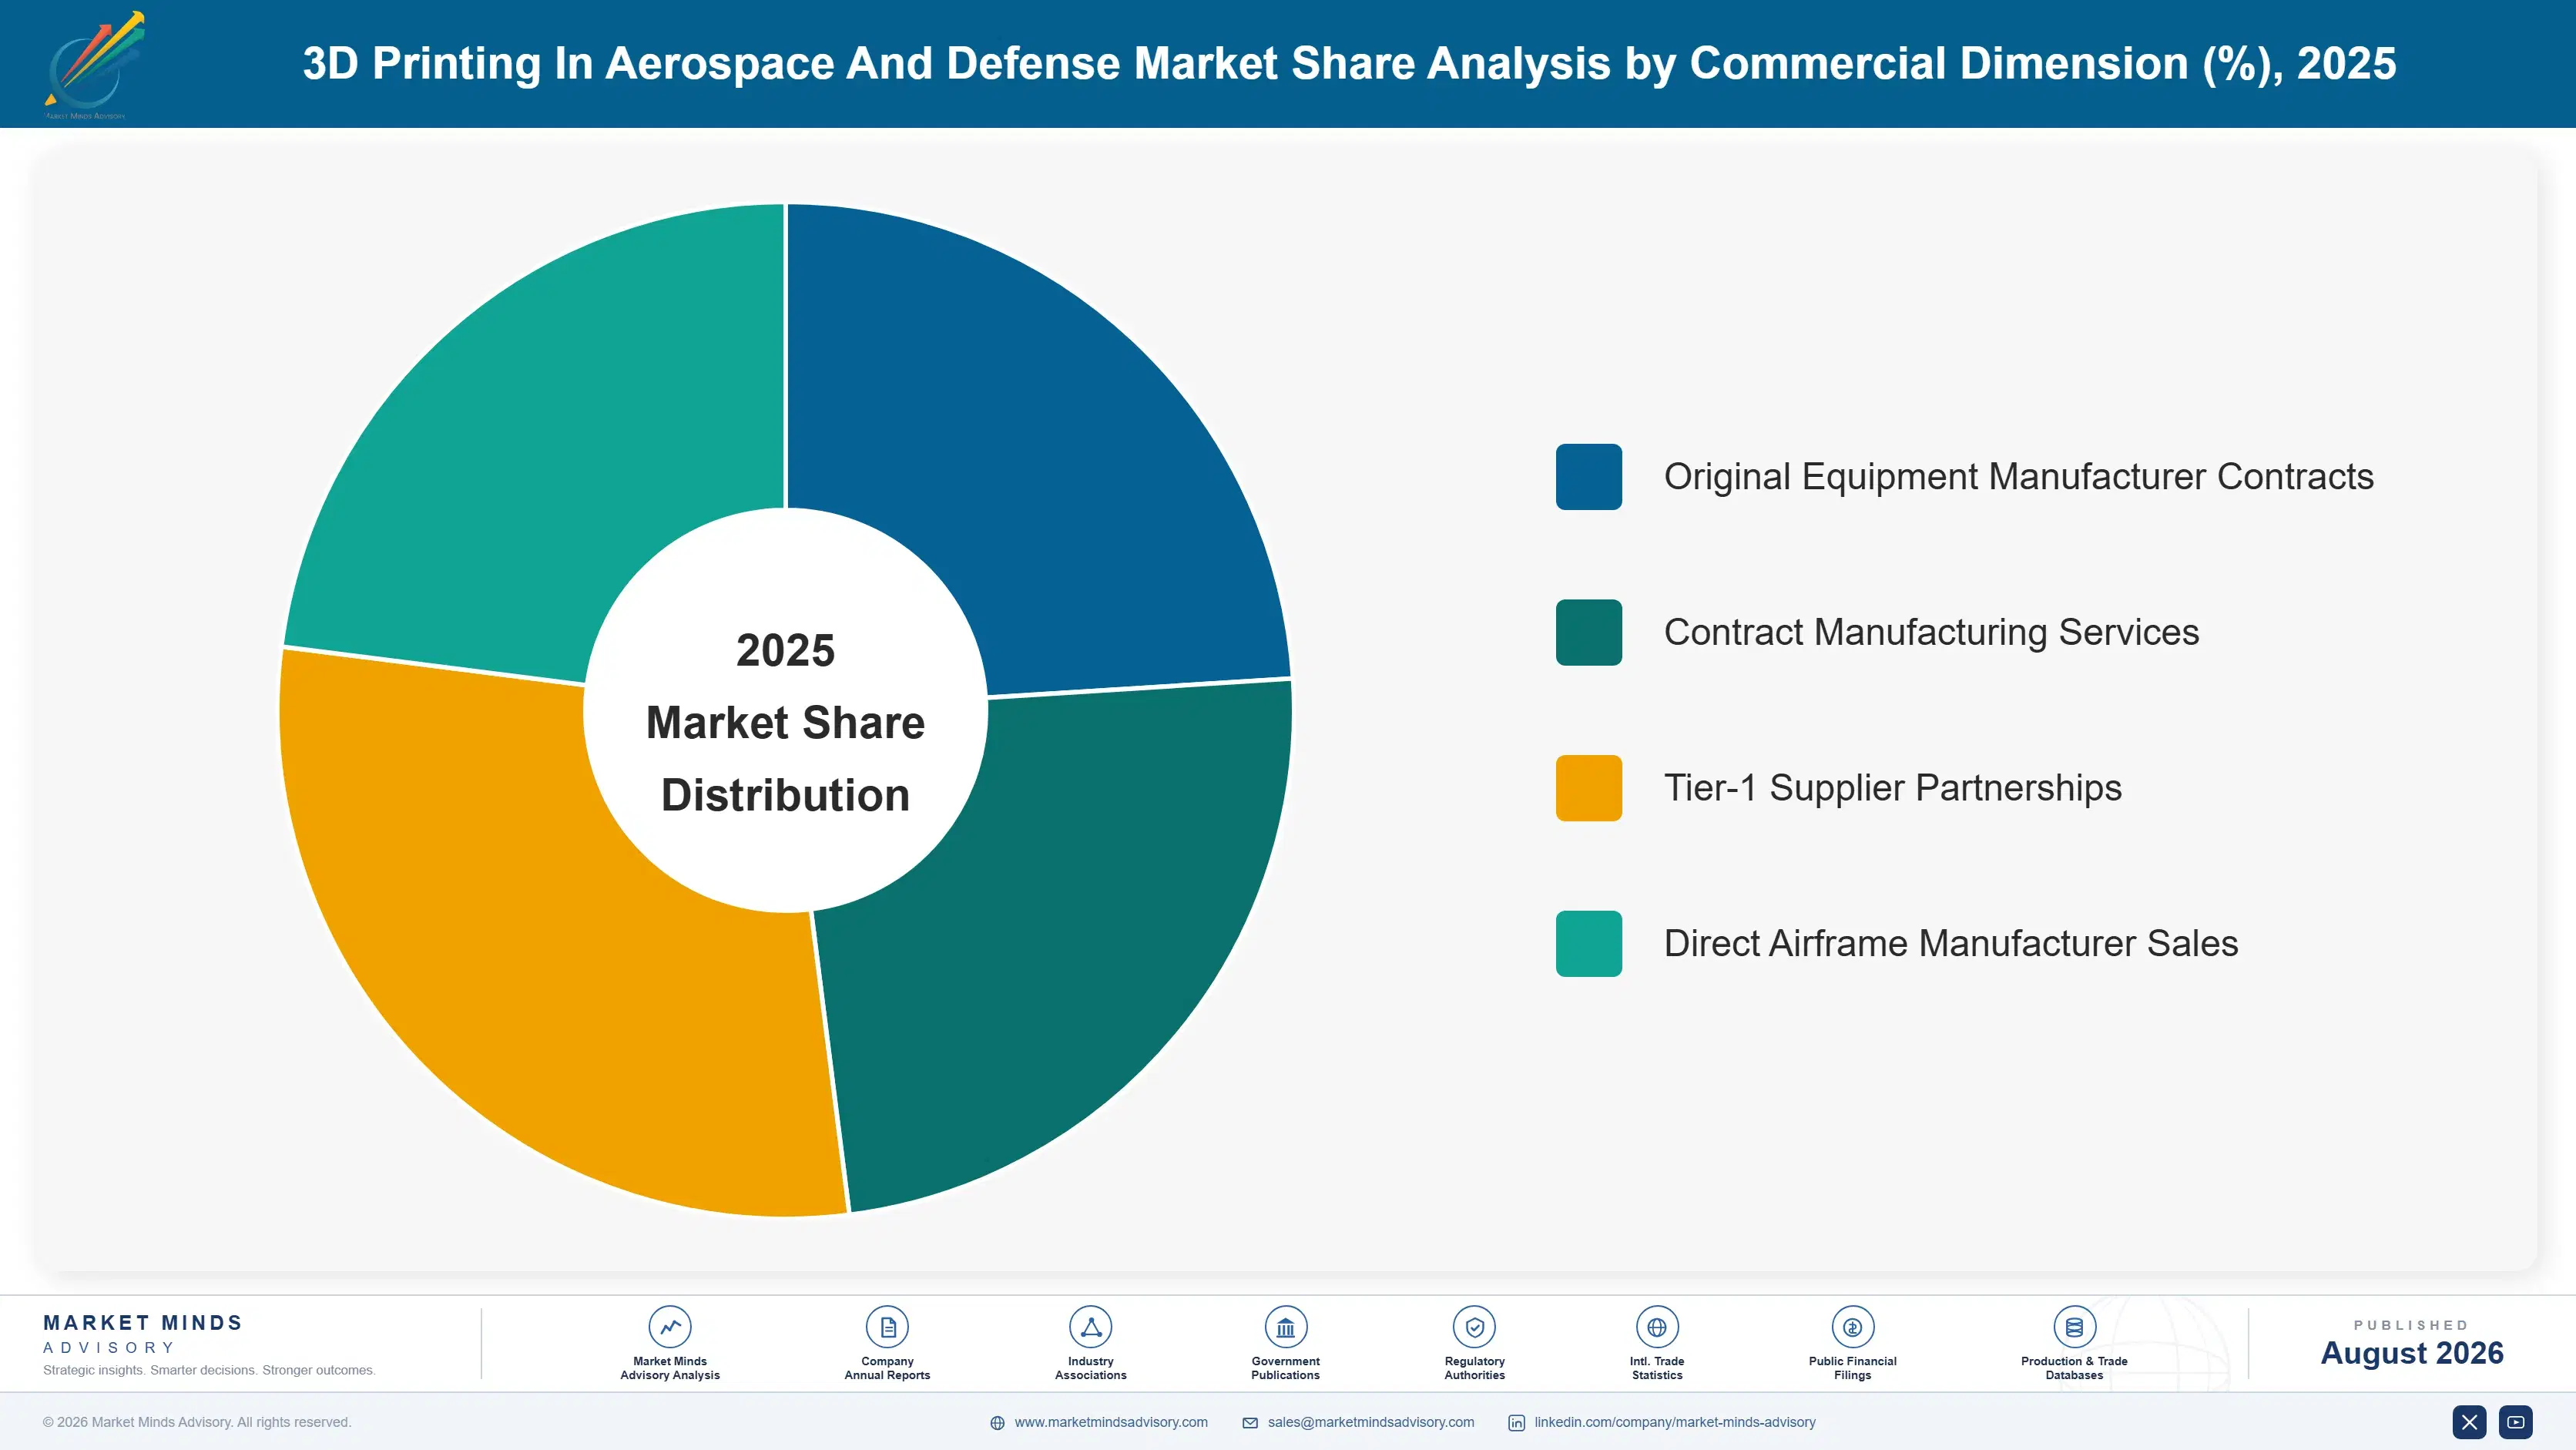Viewport: 2576px width, 1450px height.
Task: Click the 'Public Financial Filings' source label
Action: pyautogui.click(x=1852, y=1368)
